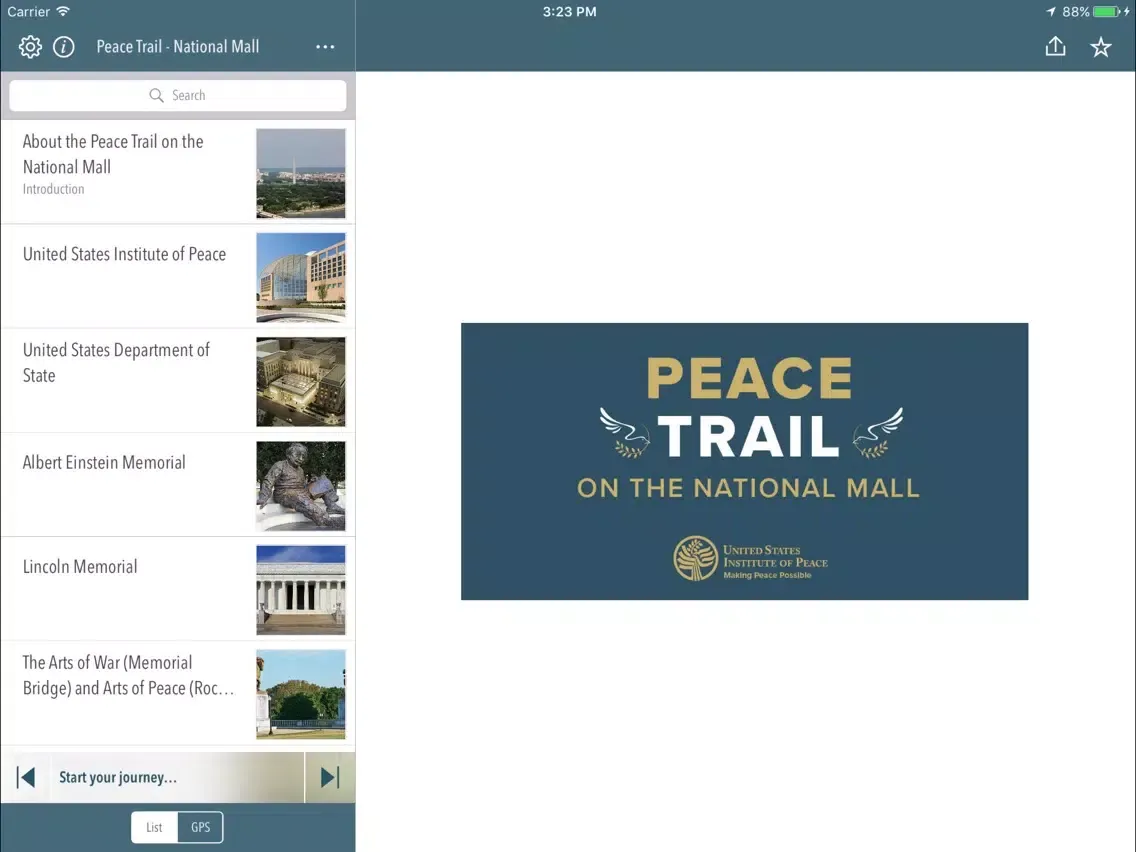Open United States Institute of Peace entry
Screen dimensions: 1136x852
[178, 277]
